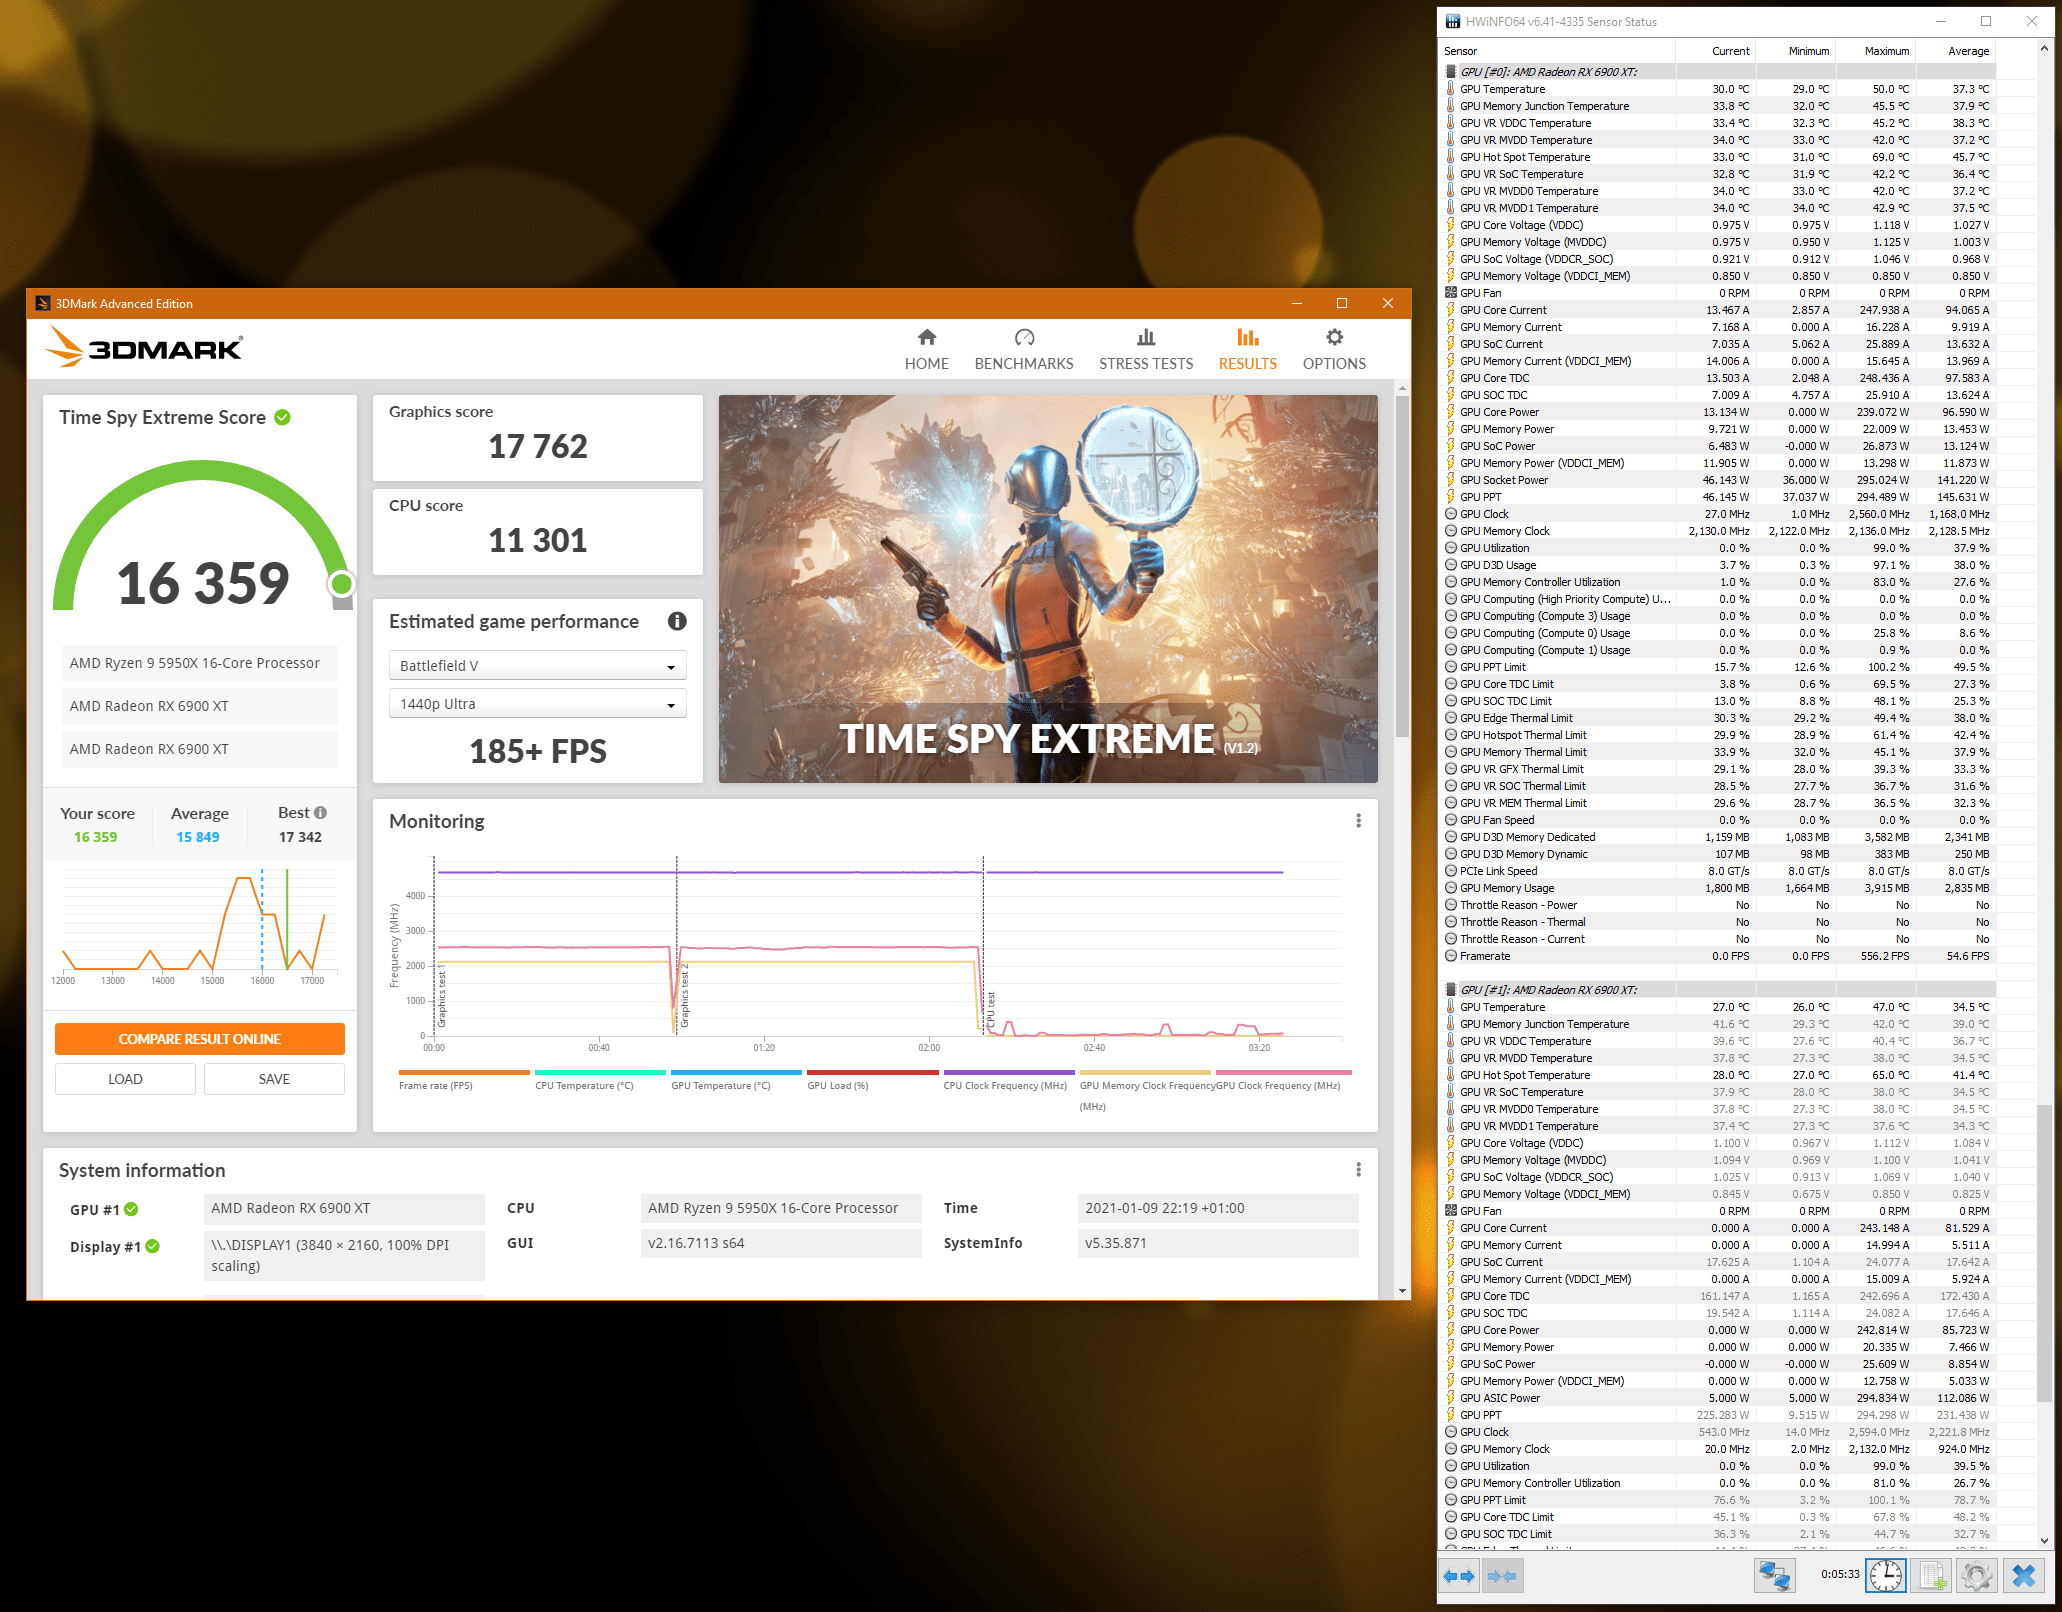Select Throttle Reason - Thermal row
The width and height of the screenshot is (2062, 1612).
tap(1718, 922)
